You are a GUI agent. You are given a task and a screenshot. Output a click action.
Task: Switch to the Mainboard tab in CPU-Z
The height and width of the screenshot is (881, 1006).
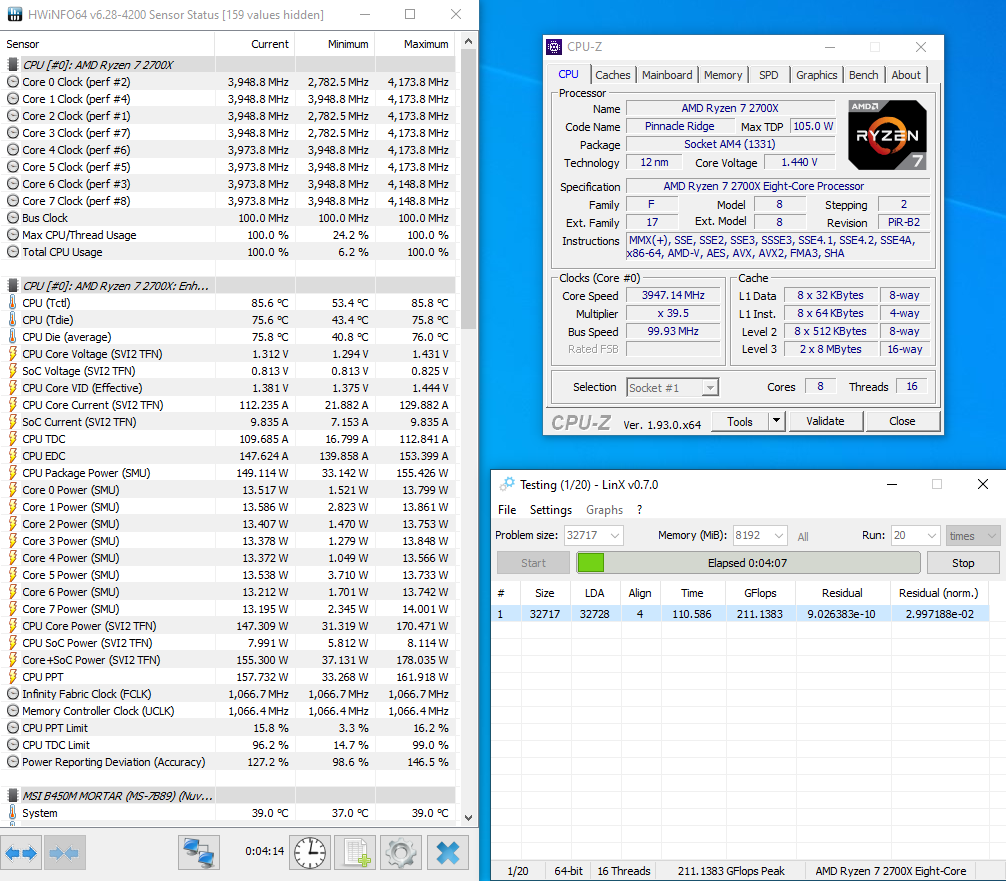pos(667,75)
